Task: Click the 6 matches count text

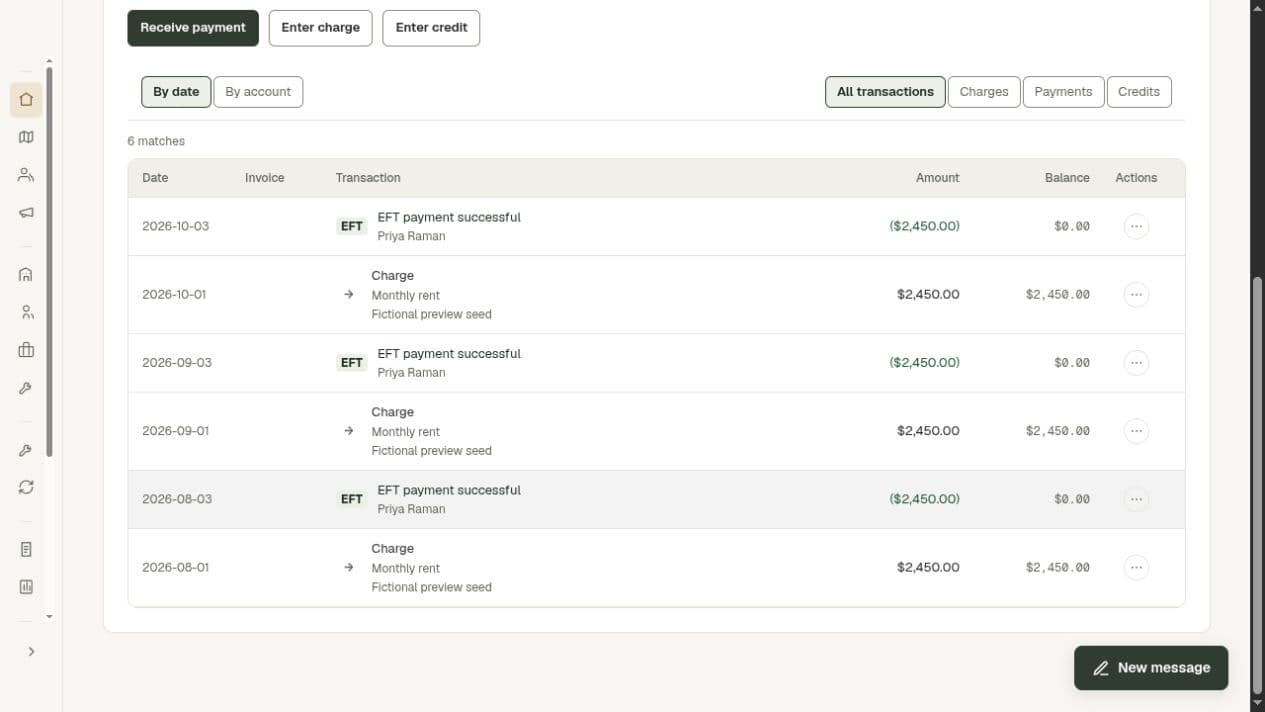Action: 156,141
